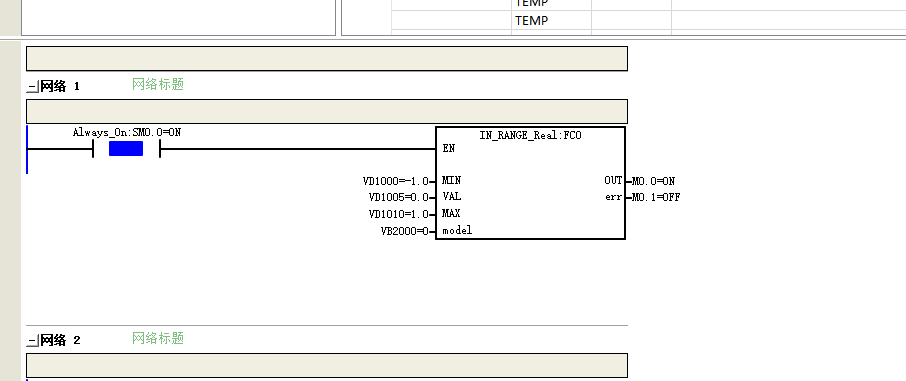Click the network 2 title placeholder text
This screenshot has height=381, width=906.
pyautogui.click(x=158, y=338)
